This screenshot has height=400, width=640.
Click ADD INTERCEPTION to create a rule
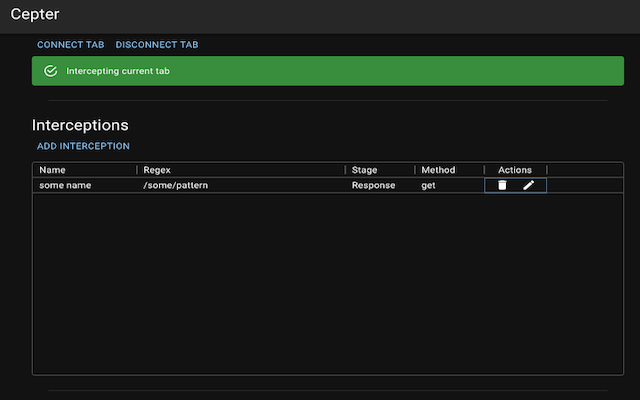click(x=83, y=146)
